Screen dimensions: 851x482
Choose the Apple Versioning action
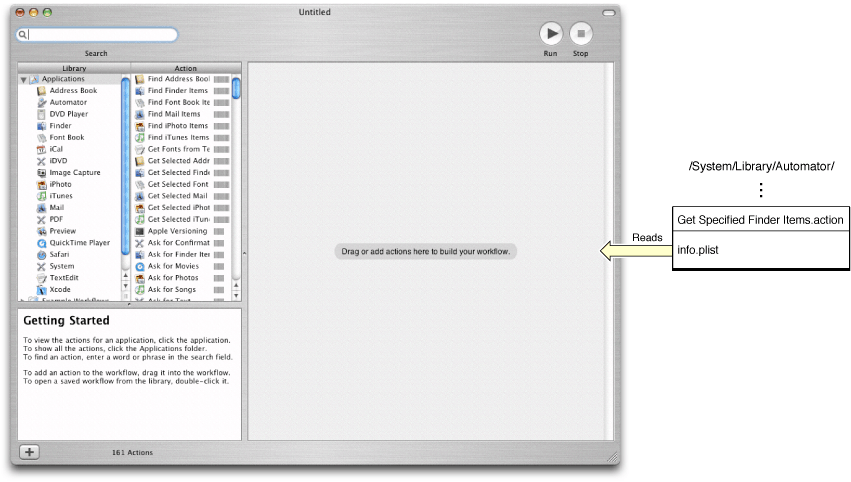178,231
